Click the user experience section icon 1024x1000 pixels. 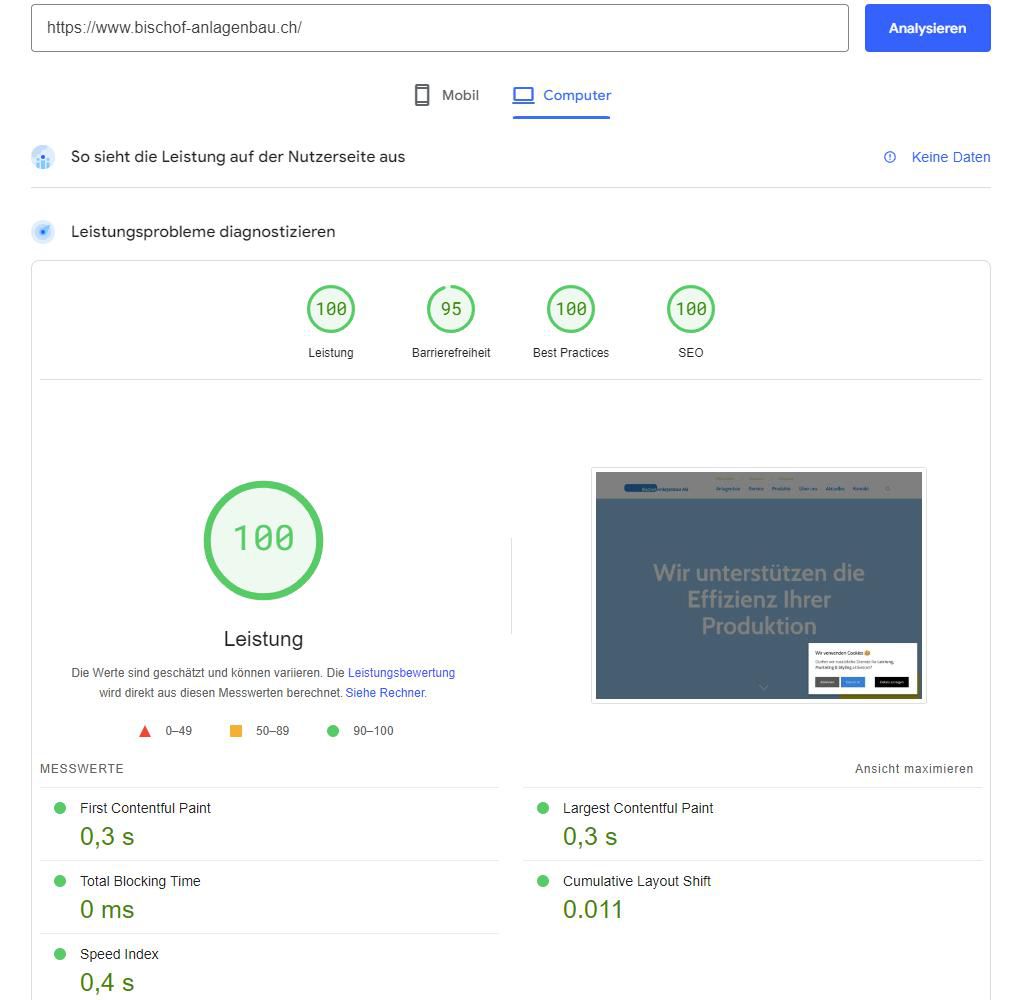click(43, 157)
